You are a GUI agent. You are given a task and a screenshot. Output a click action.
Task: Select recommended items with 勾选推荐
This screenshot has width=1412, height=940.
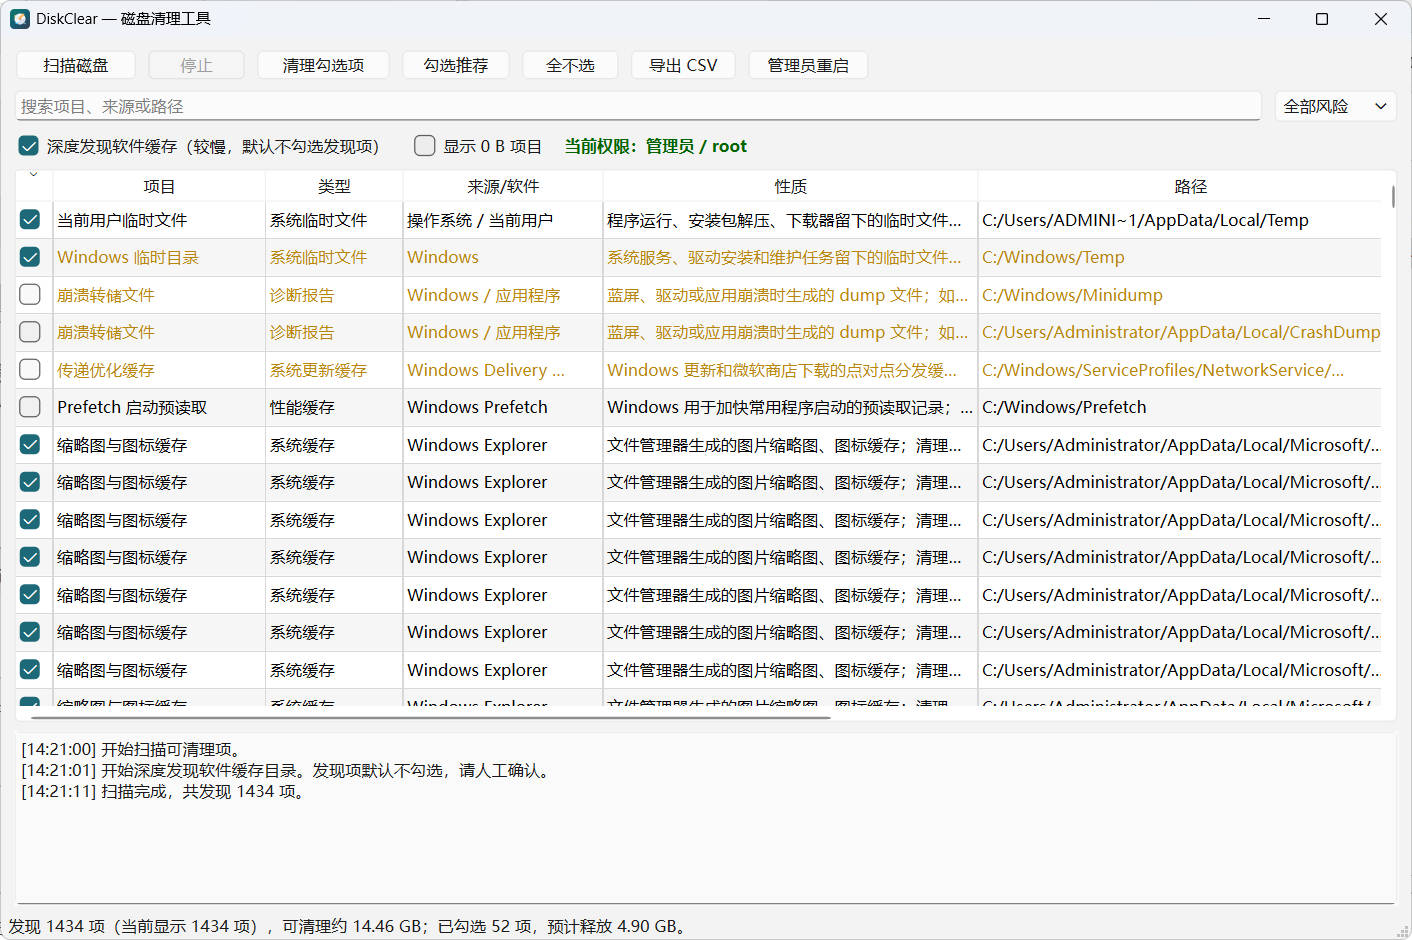[x=456, y=65]
